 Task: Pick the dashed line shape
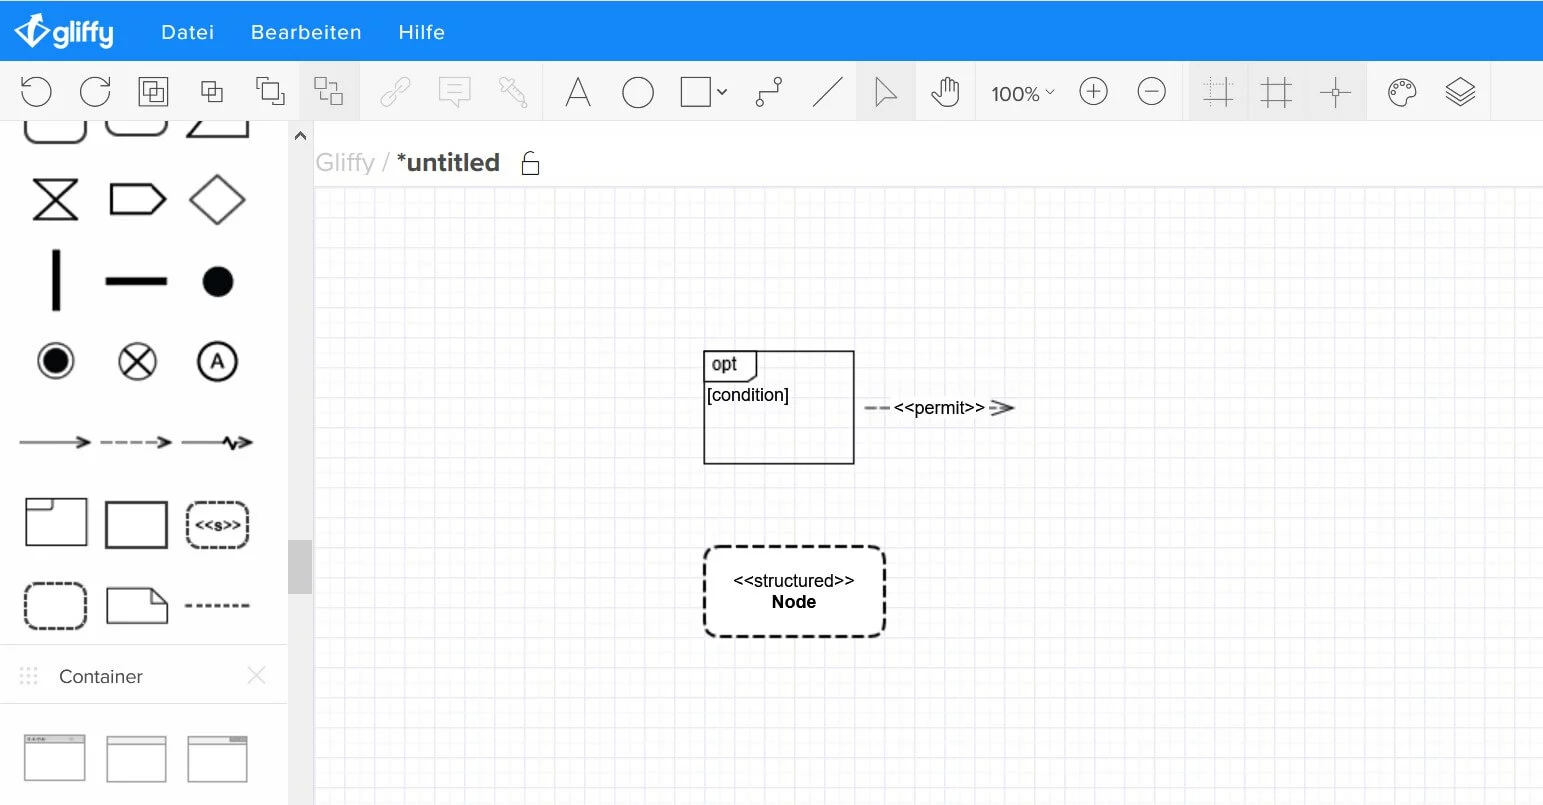coord(217,605)
